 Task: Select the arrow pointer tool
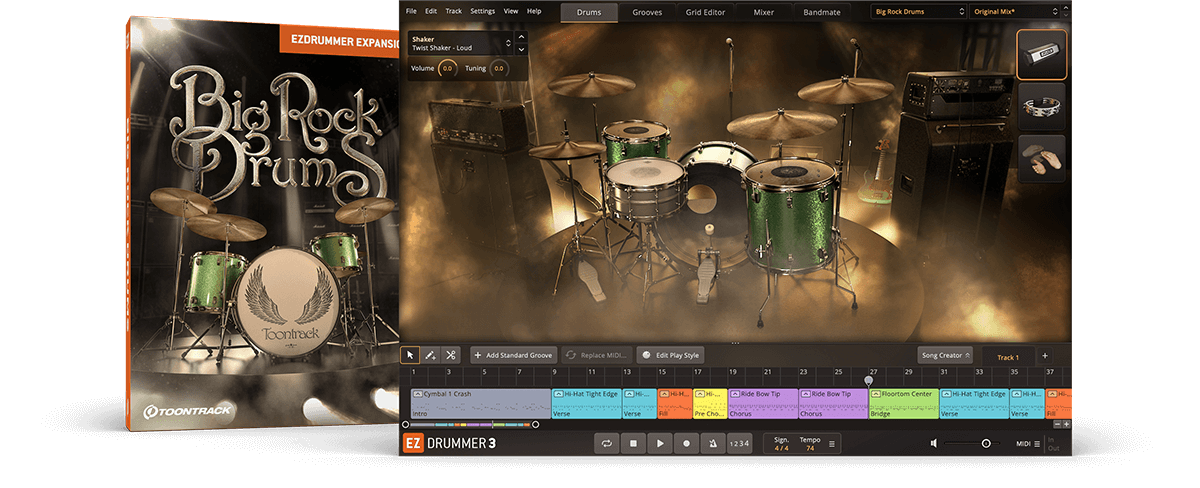(410, 355)
